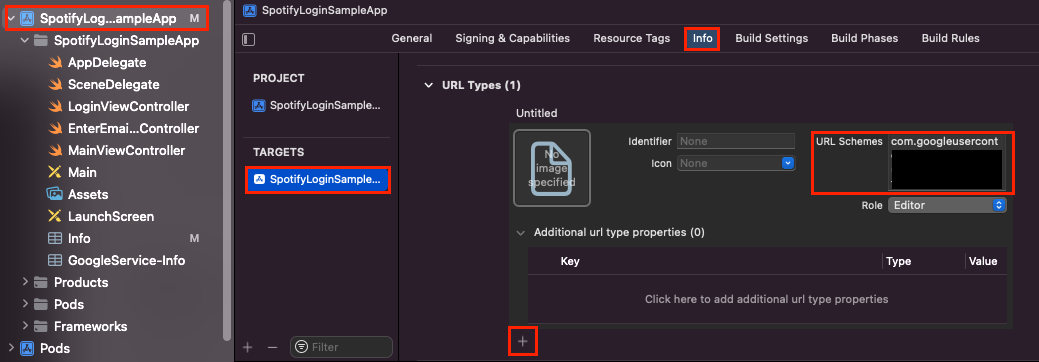Switch to the General tab
Image resolution: width=1039 pixels, height=362 pixels.
[411, 38]
